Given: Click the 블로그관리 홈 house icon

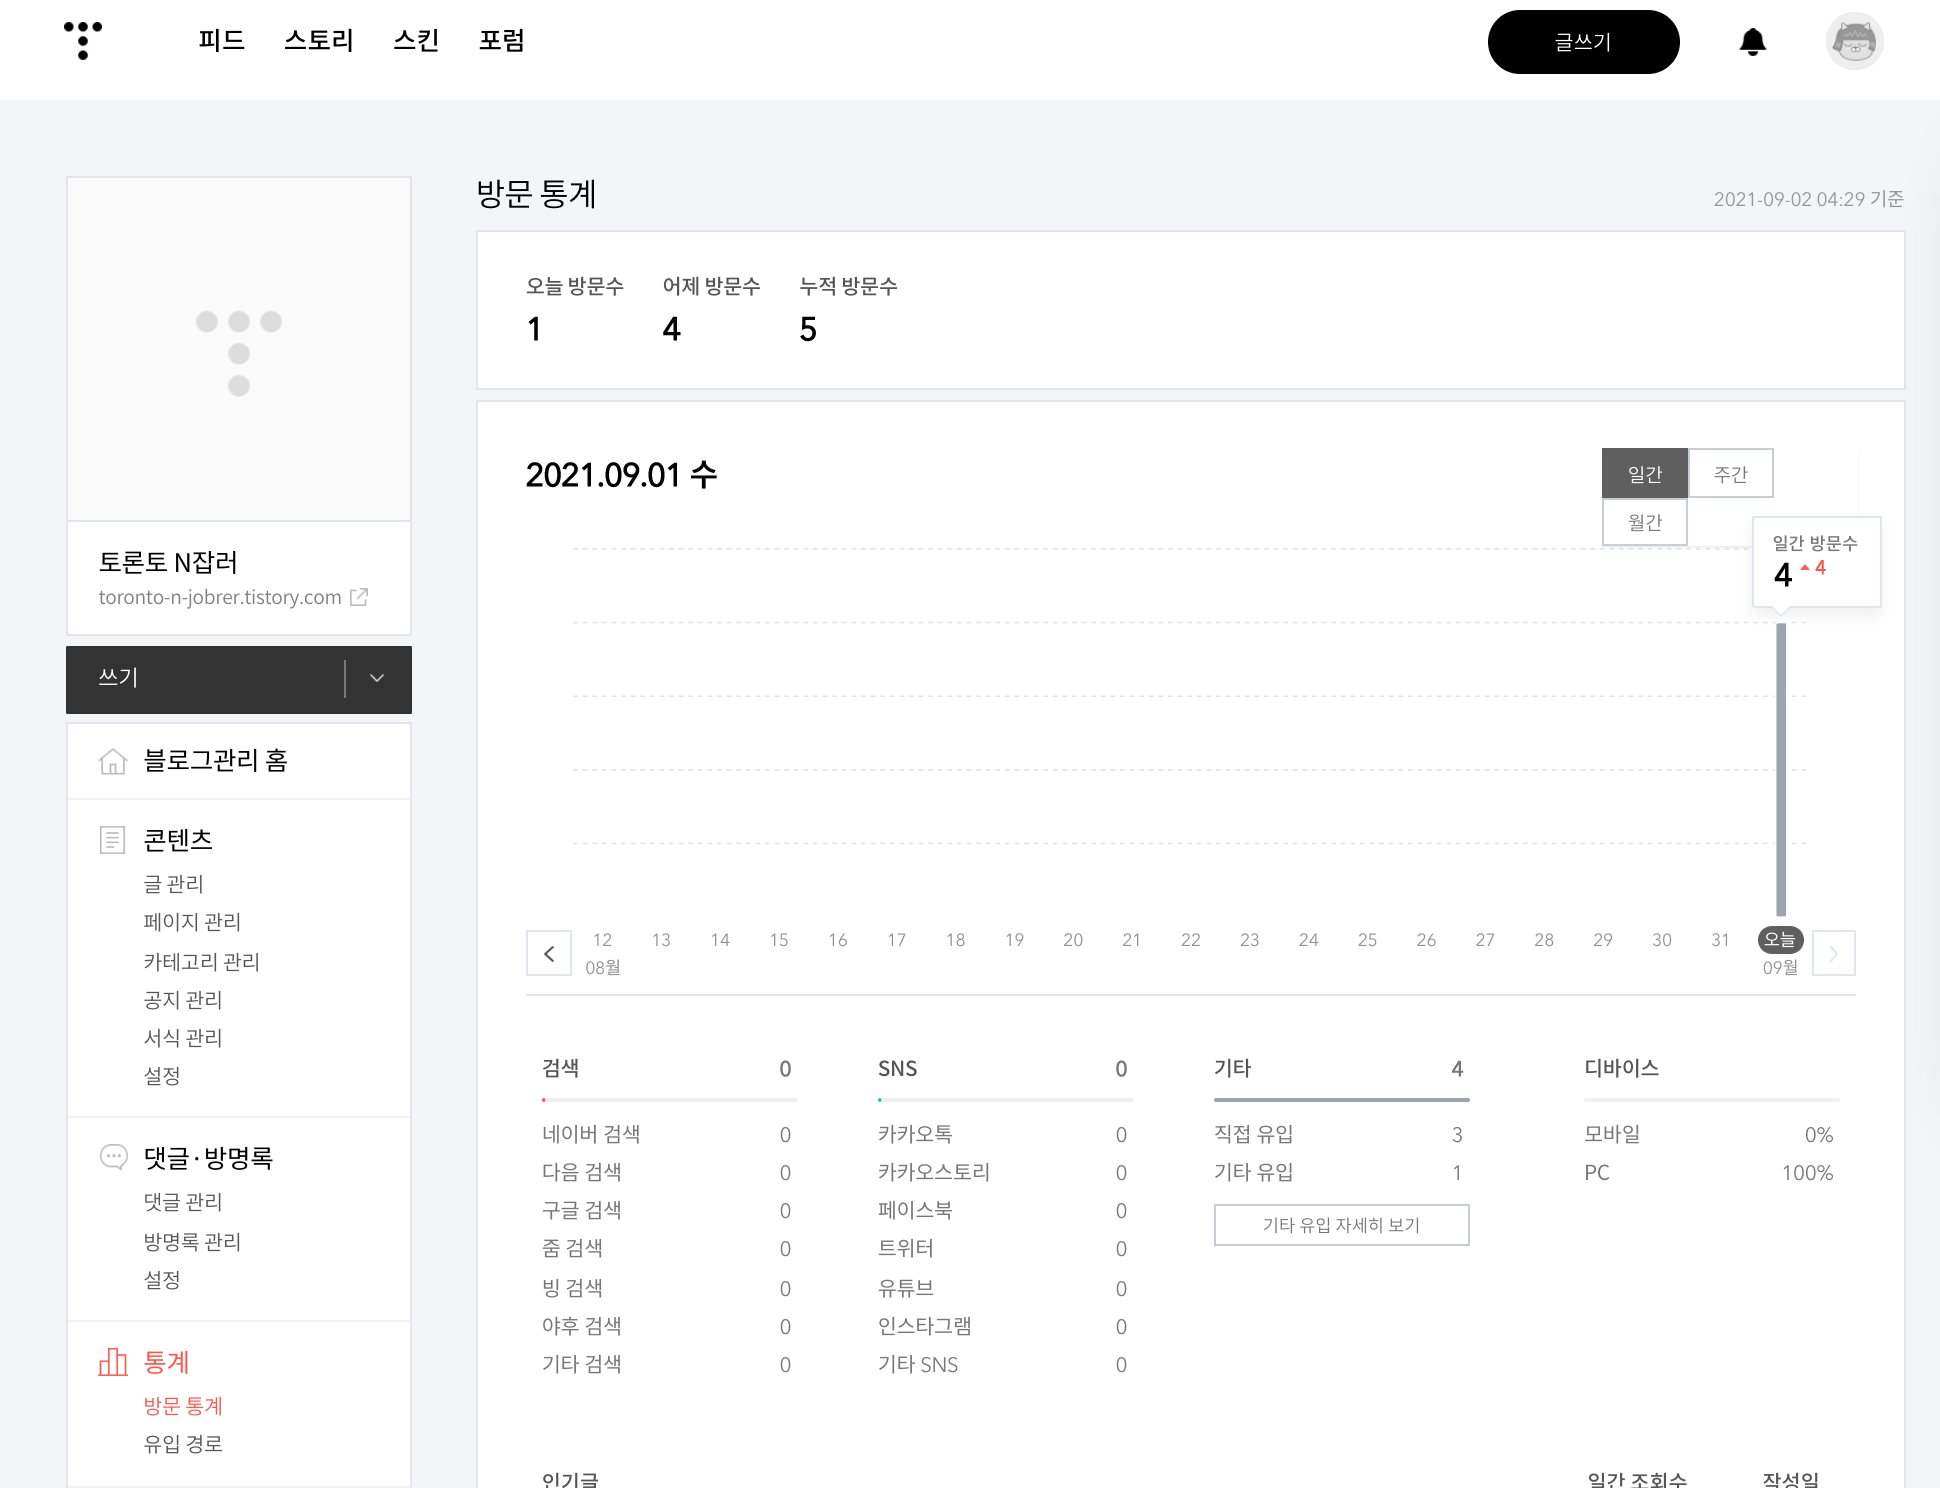Looking at the screenshot, I should point(113,762).
